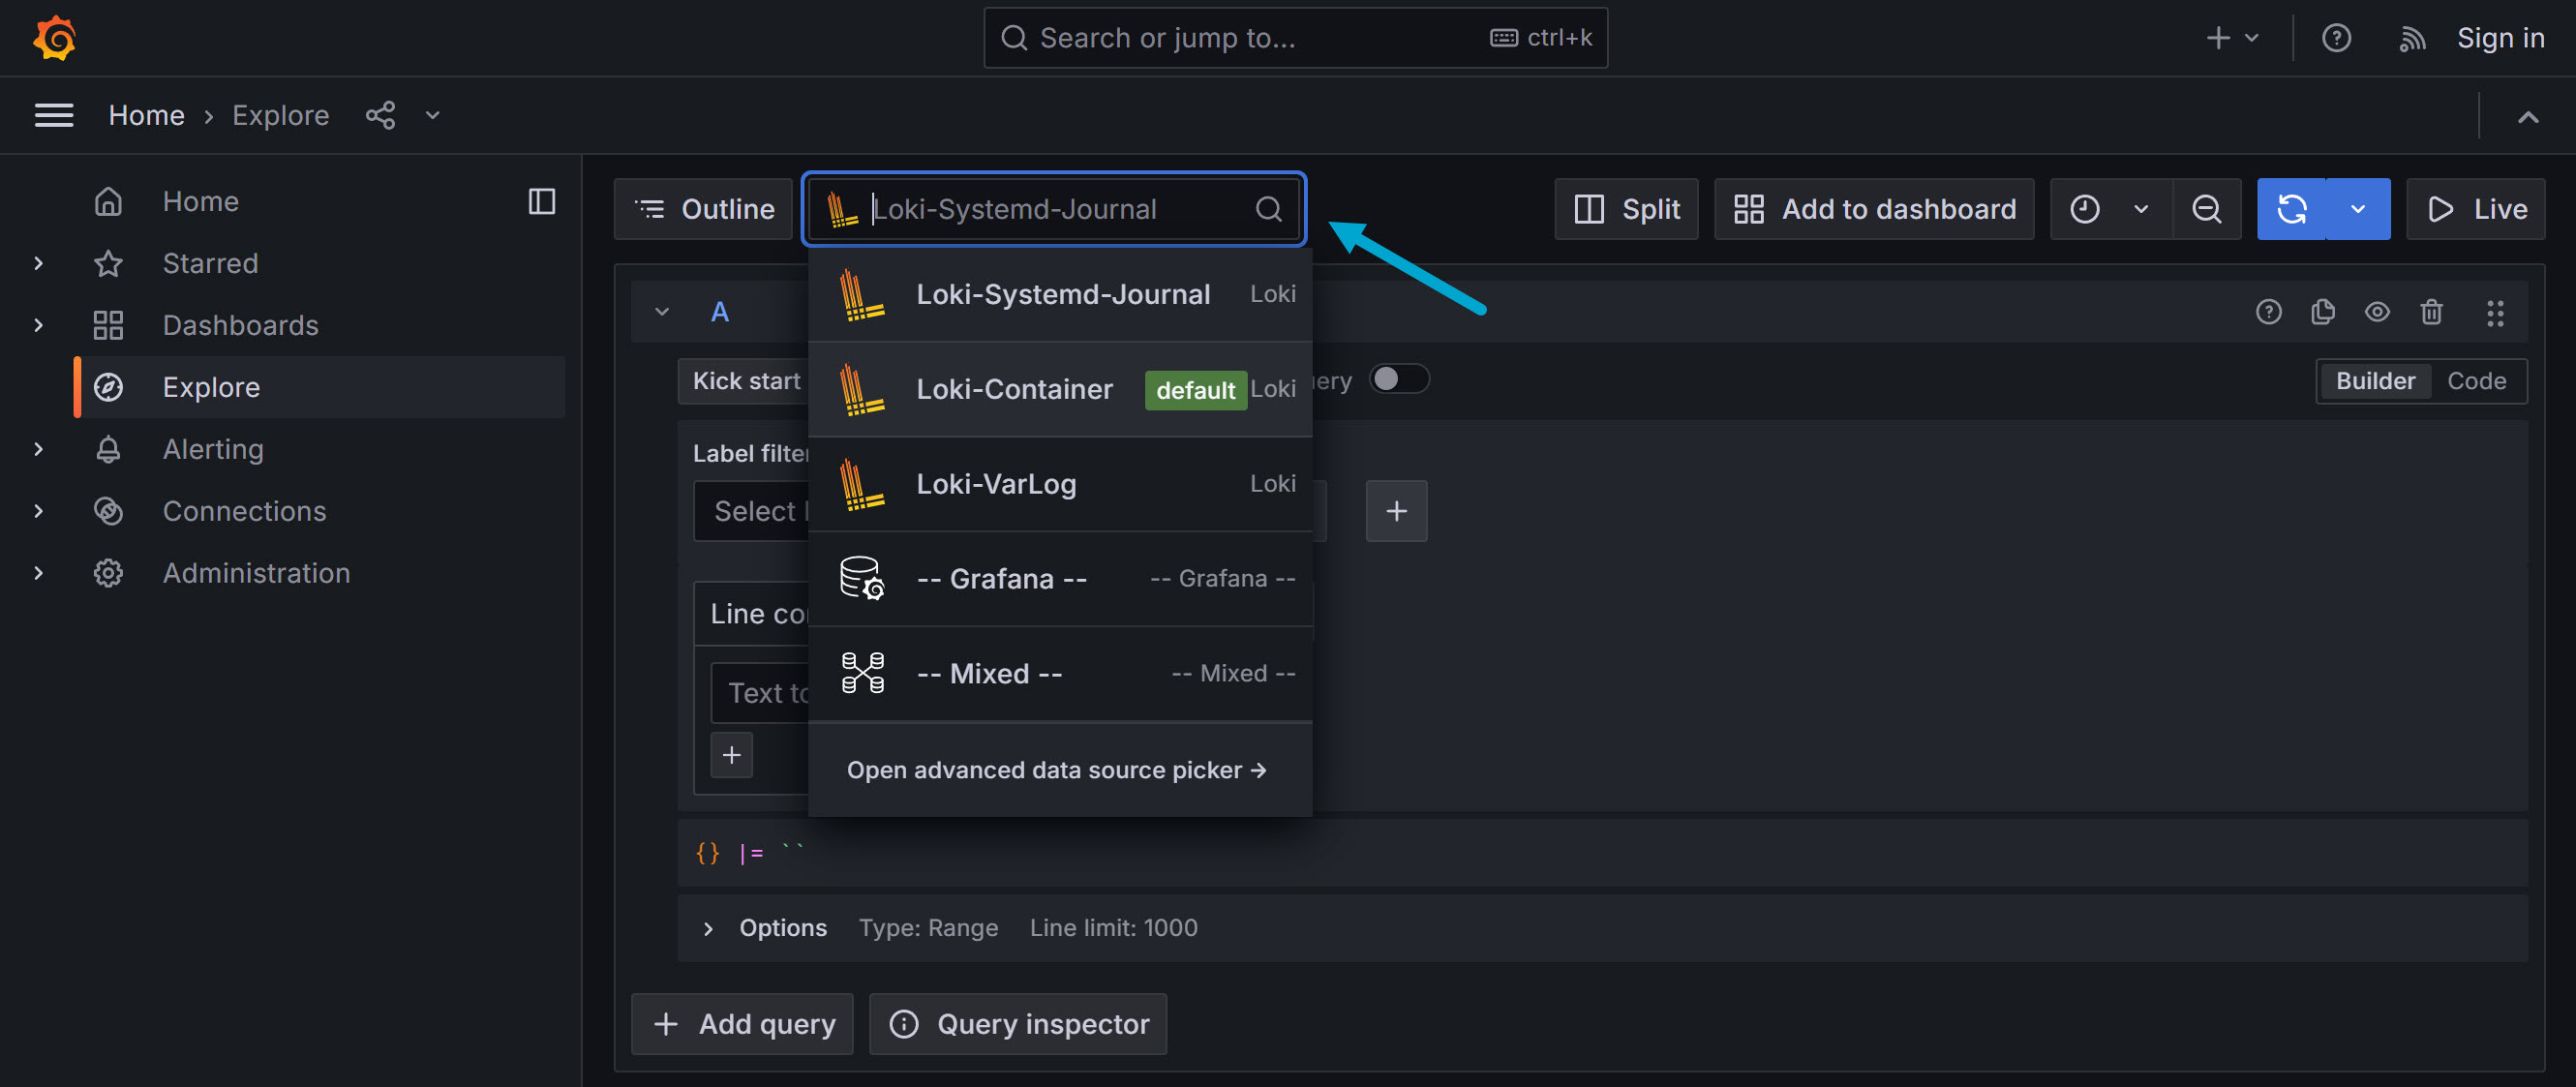
Task: Expand the Options section chevron
Action: pyautogui.click(x=708, y=928)
